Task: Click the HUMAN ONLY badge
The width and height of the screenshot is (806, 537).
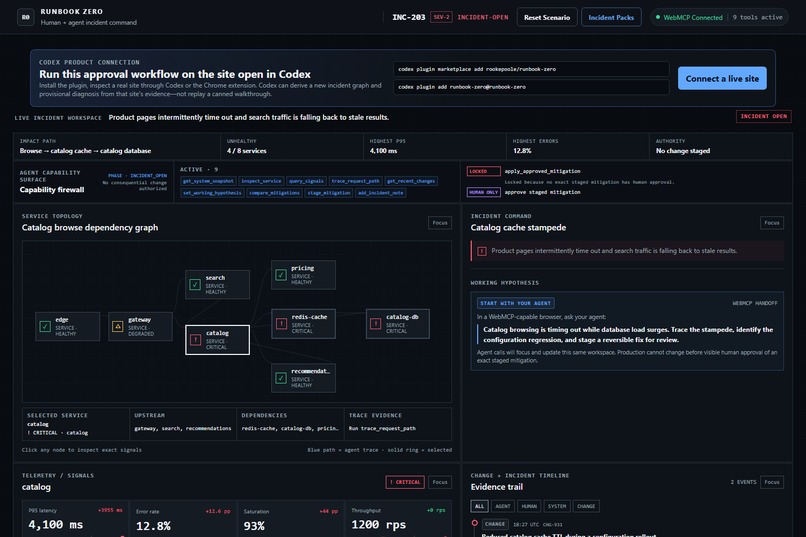Action: 483,192
